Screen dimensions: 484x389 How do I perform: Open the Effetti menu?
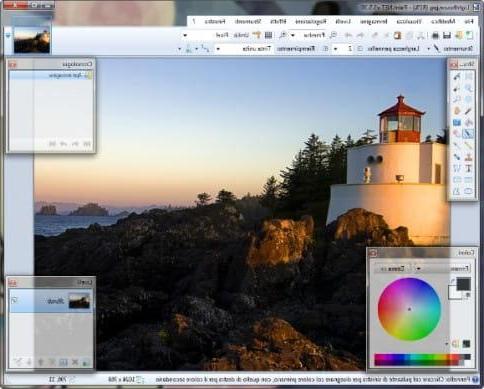click(x=278, y=21)
